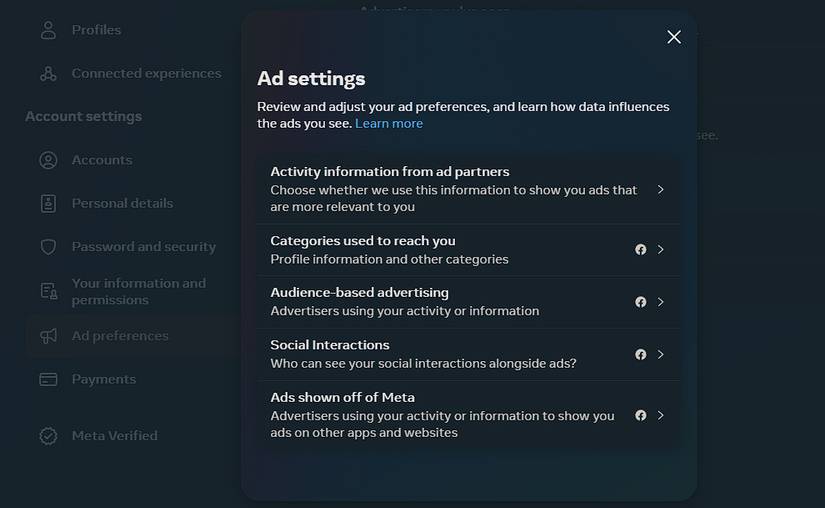825x508 pixels.
Task: Close the Ad settings dialog
Action: click(674, 37)
